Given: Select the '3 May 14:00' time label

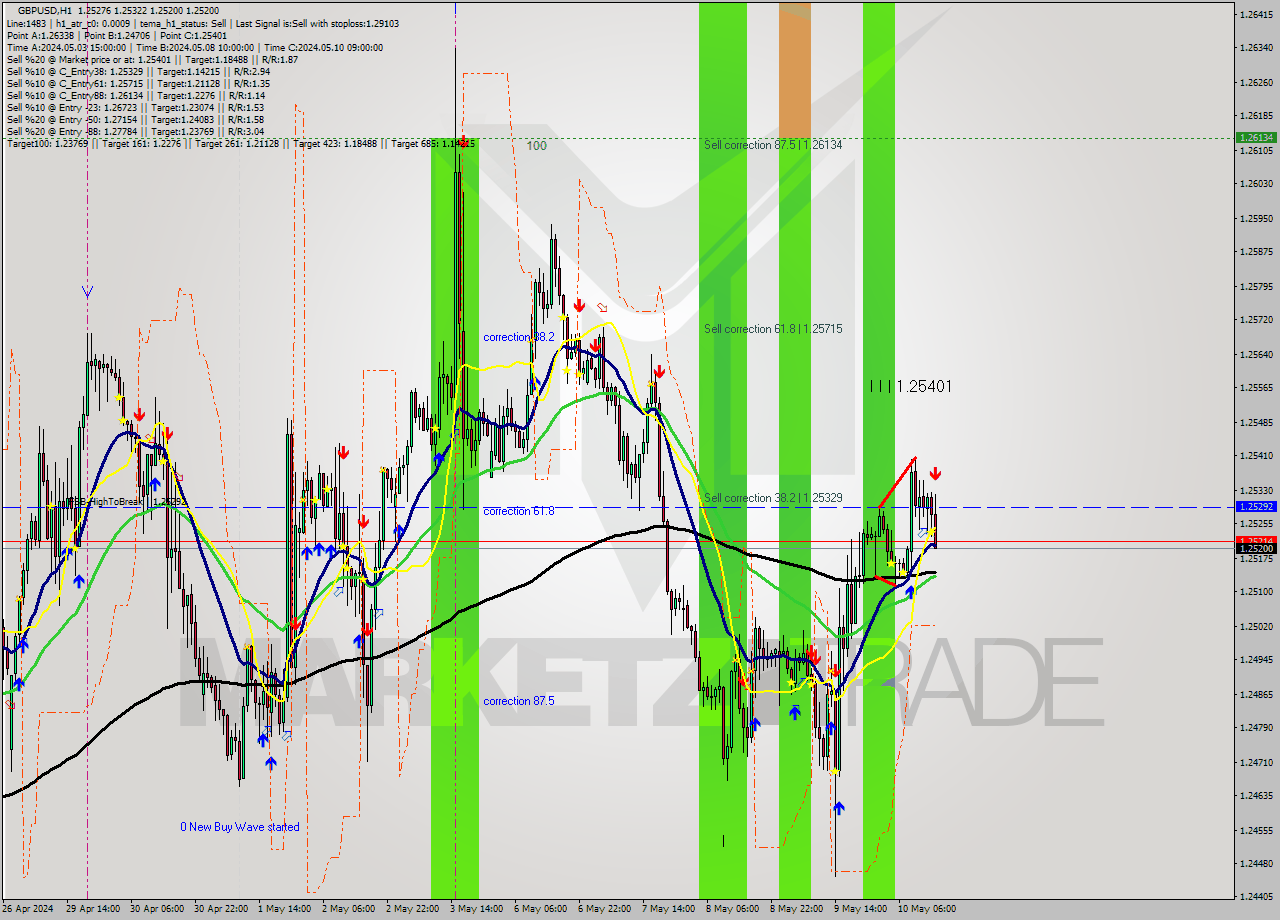Looking at the screenshot, I should pos(478,909).
